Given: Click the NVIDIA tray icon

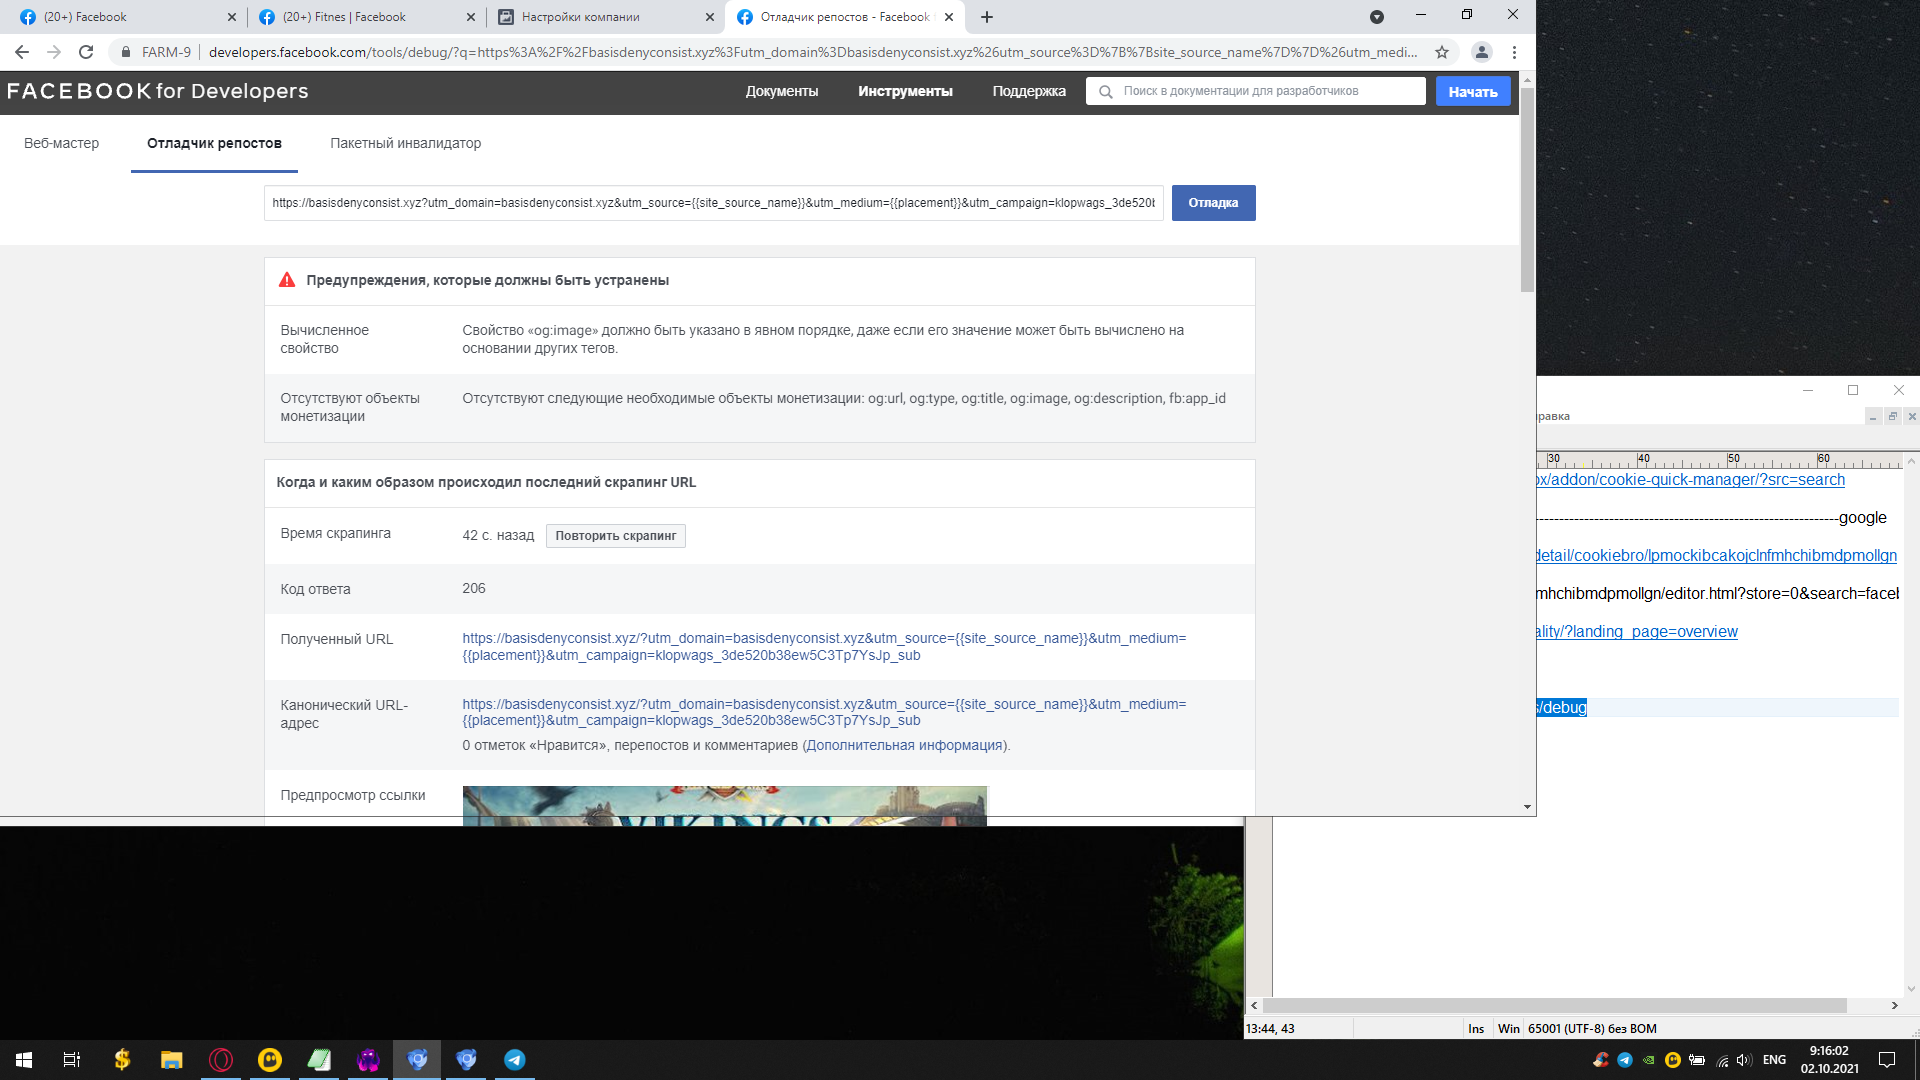Looking at the screenshot, I should click(1648, 1060).
